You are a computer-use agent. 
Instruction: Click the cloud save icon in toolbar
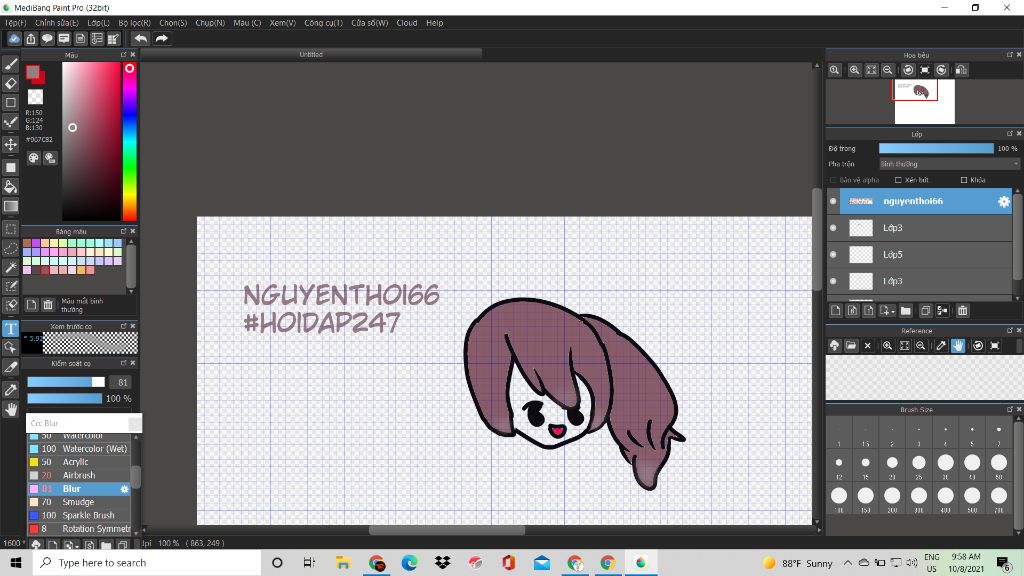[x=14, y=39]
